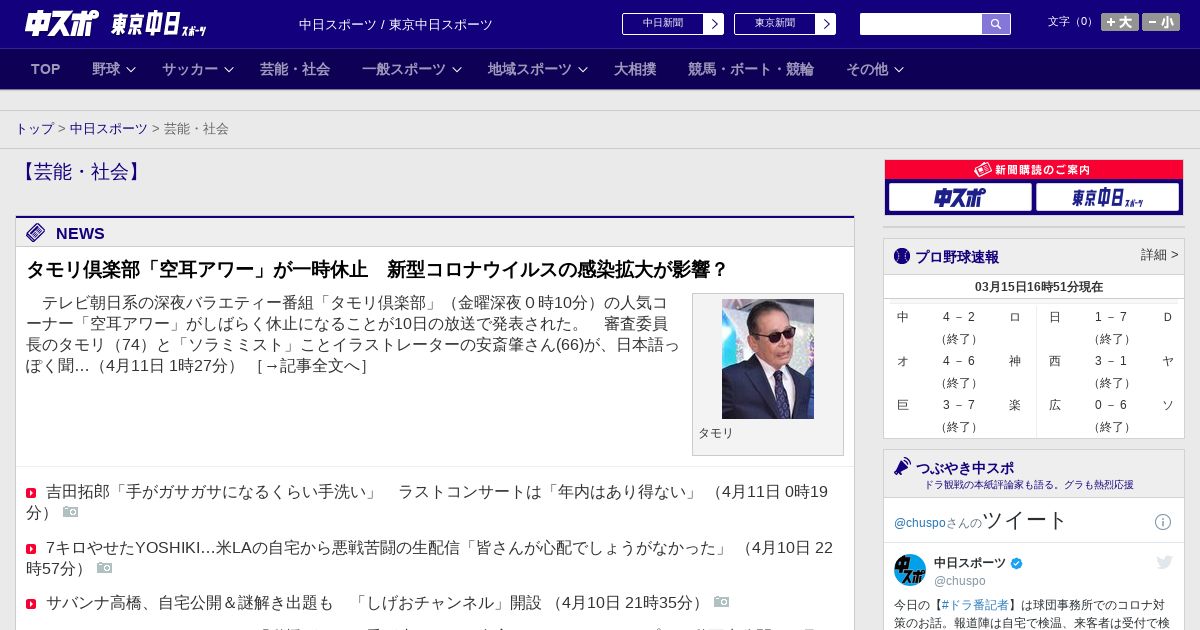The width and height of the screenshot is (1200, 630).
Task: Click 中スポ subscription banner button
Action: point(960,197)
